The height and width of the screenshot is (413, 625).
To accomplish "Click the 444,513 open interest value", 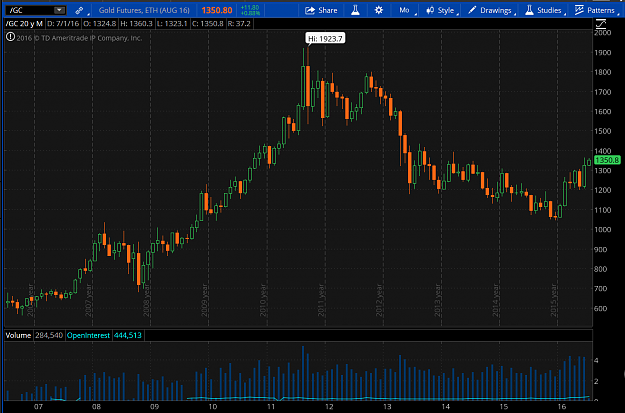I will (128, 335).
